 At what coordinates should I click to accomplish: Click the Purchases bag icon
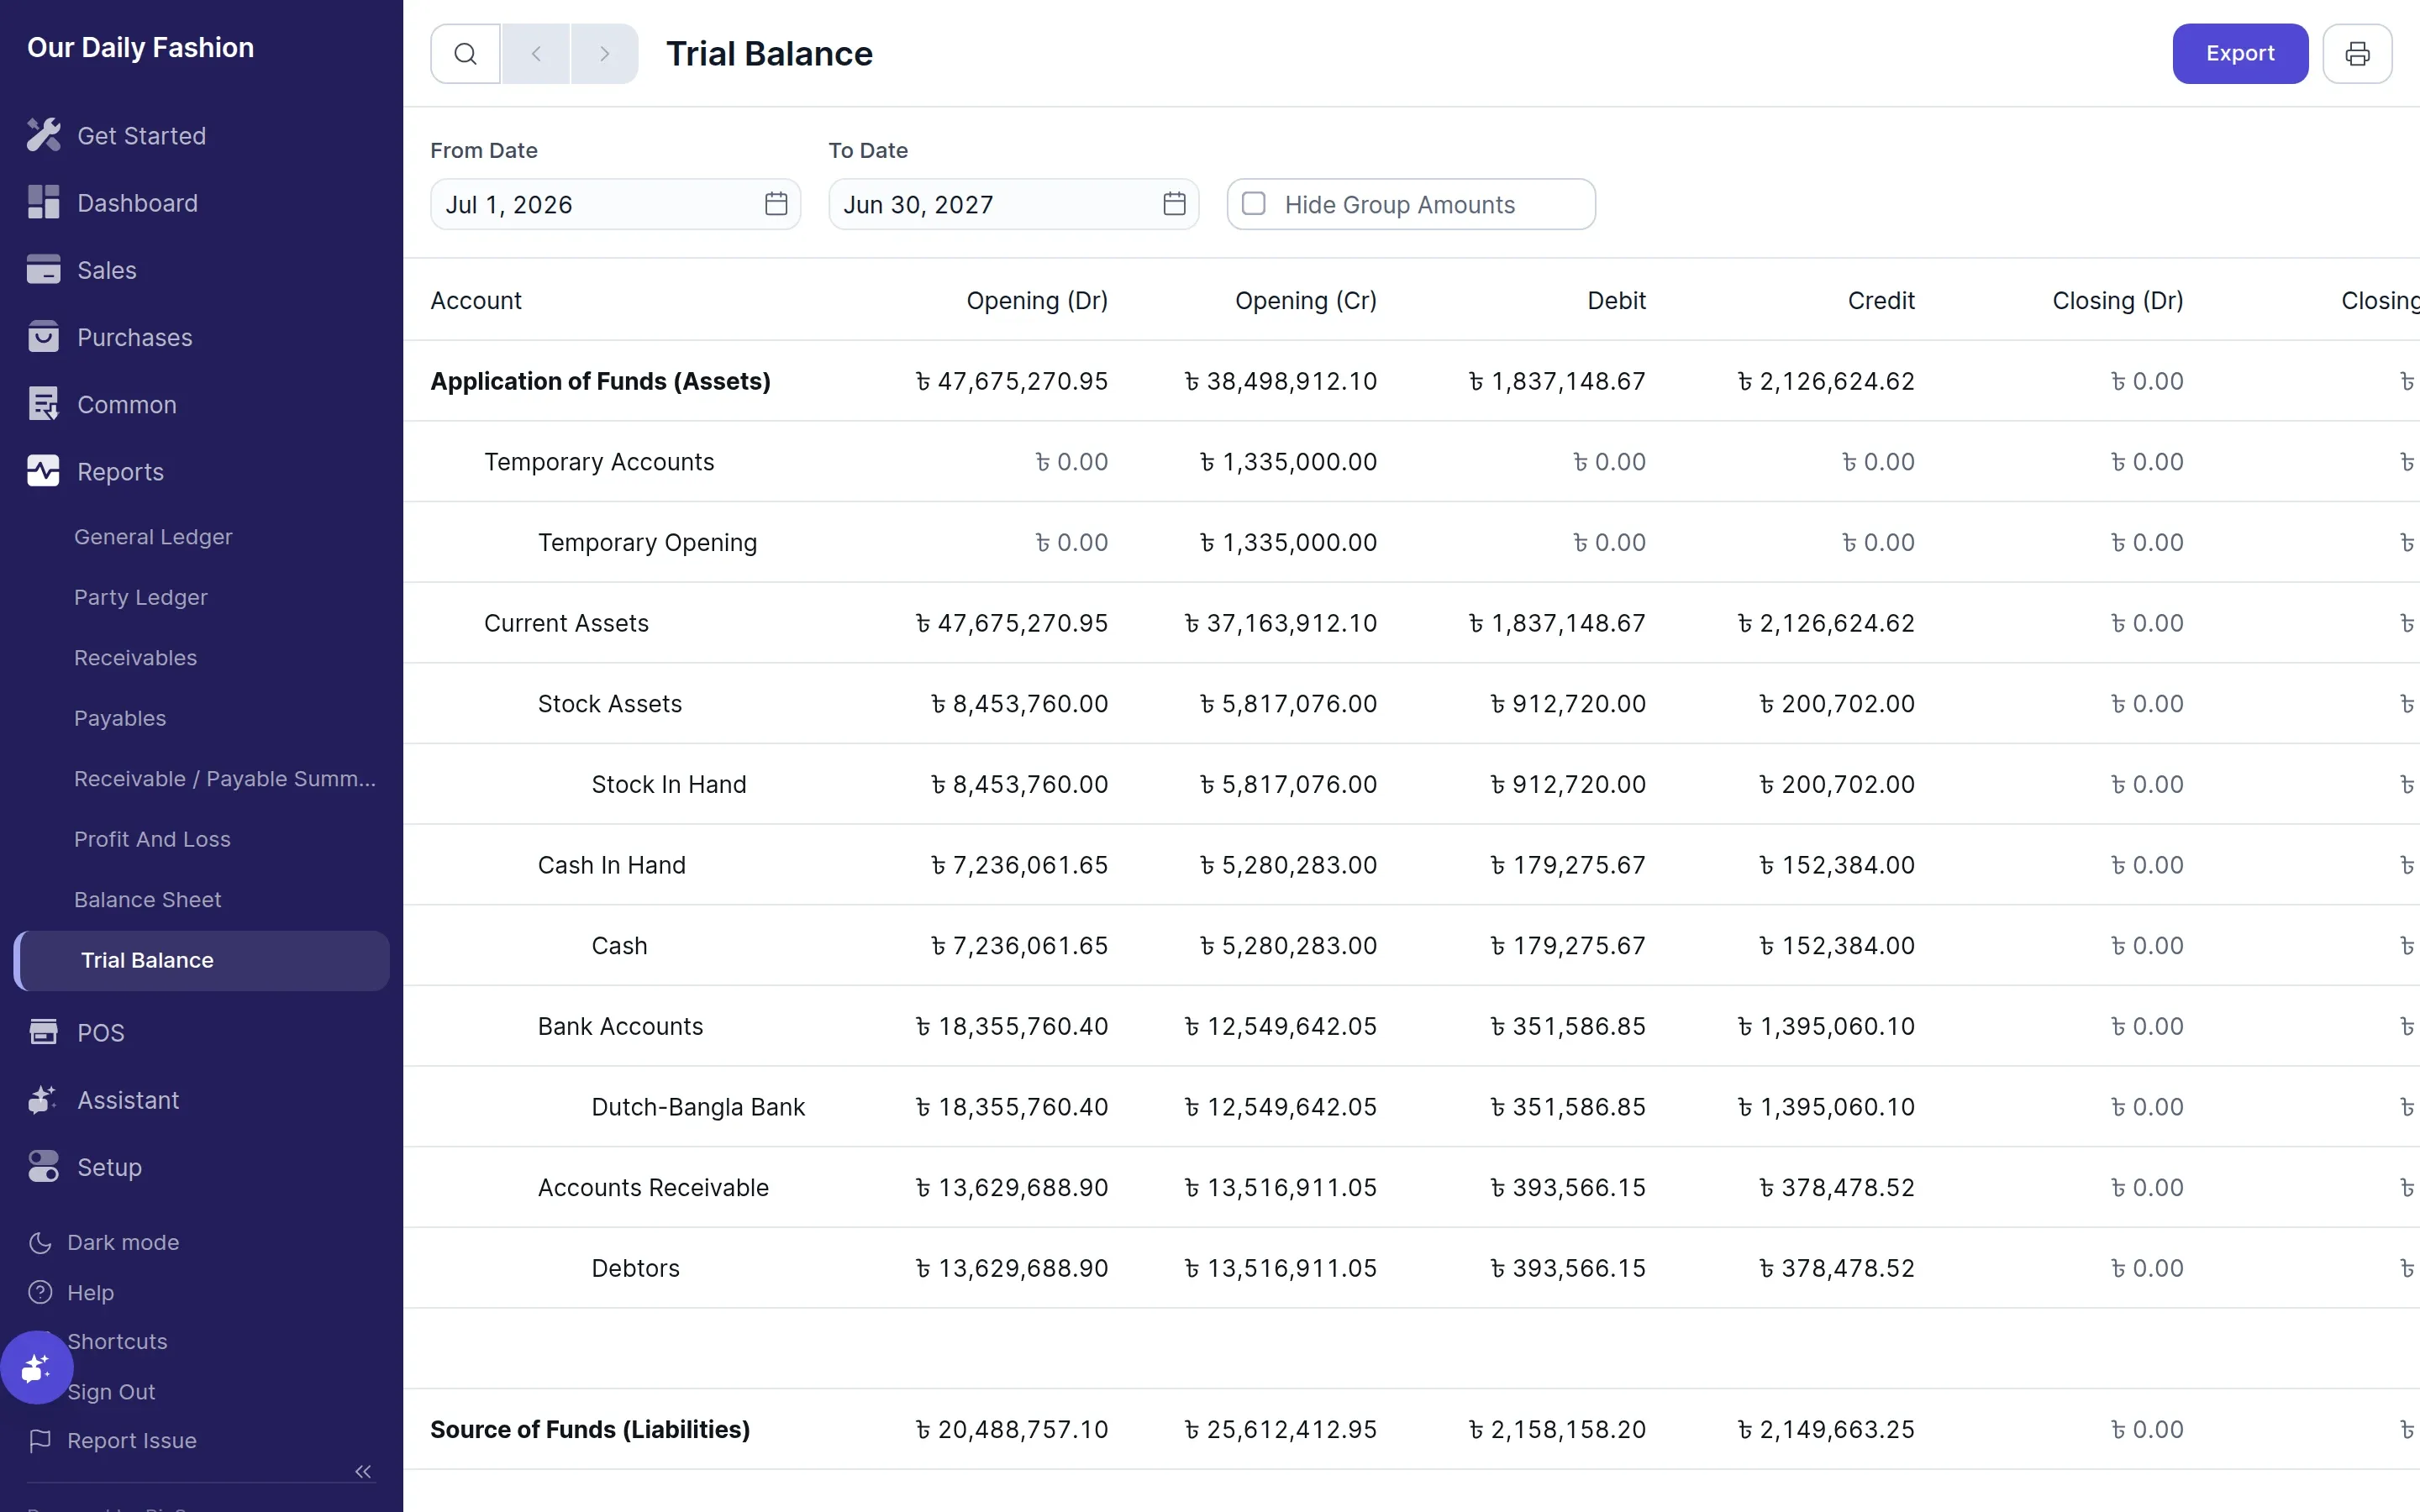click(43, 337)
